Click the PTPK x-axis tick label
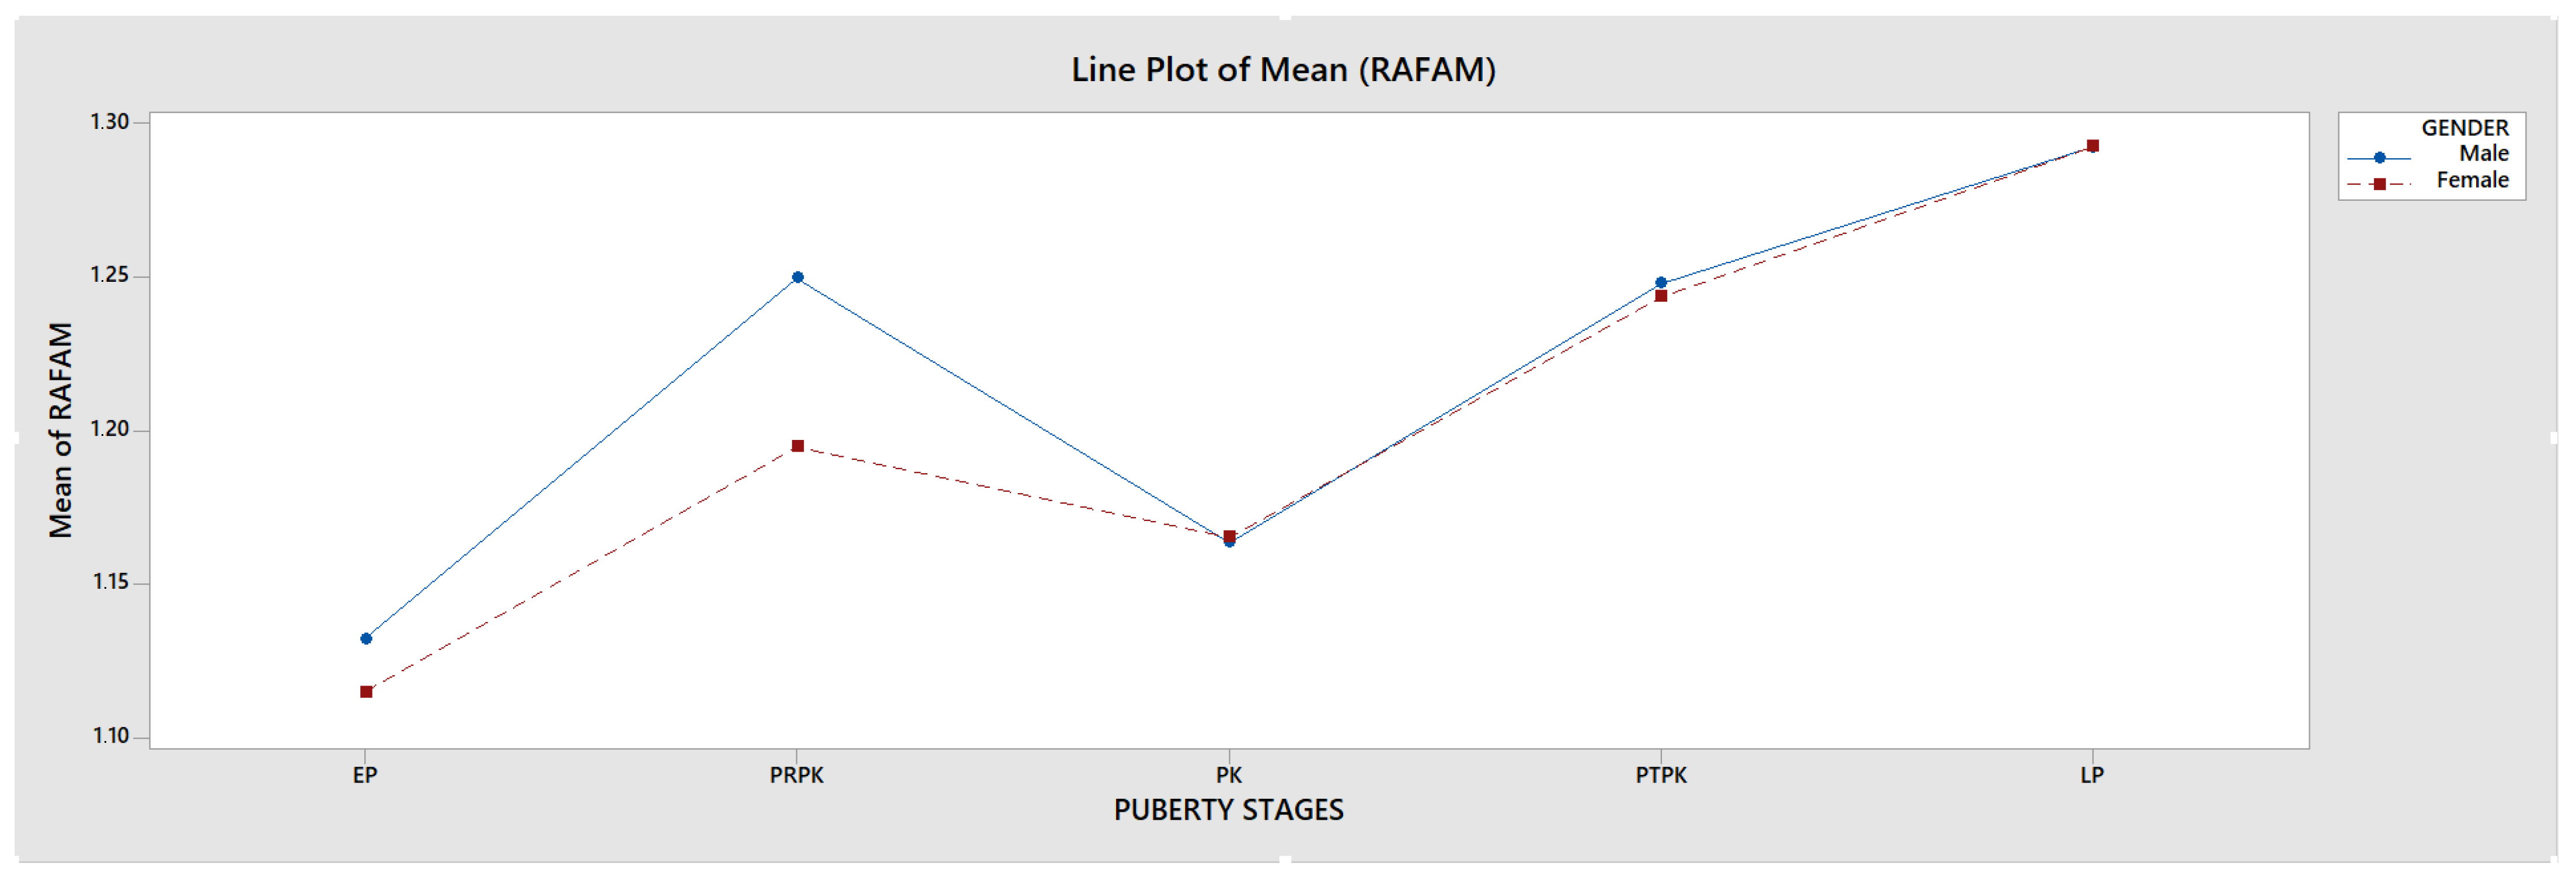The image size is (2576, 877). (x=1661, y=775)
